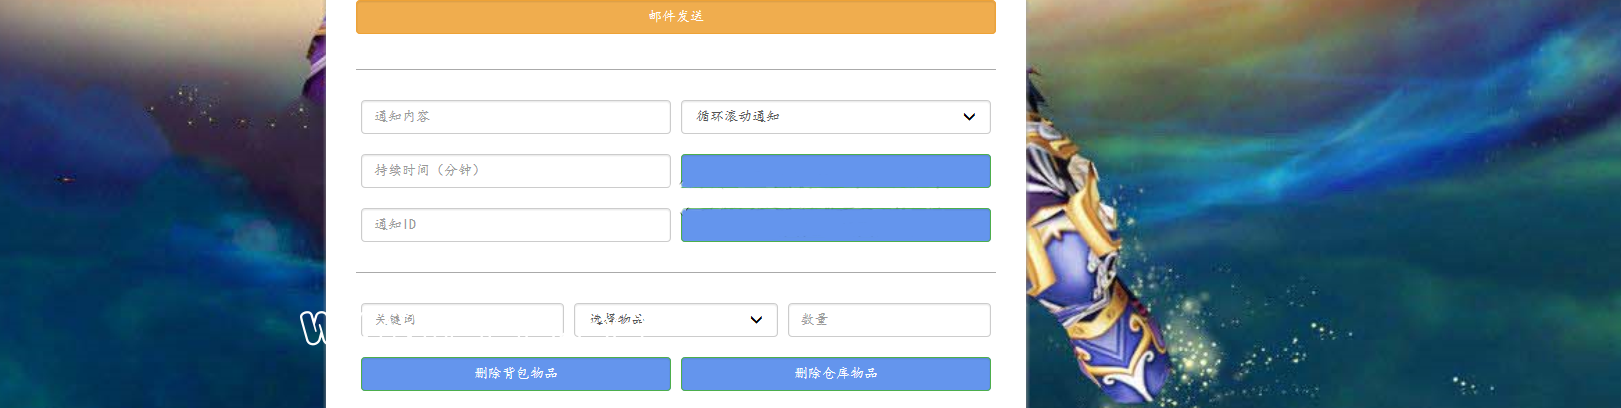Open the 循环滚动通知 dropdown
The height and width of the screenshot is (408, 1621).
point(835,117)
